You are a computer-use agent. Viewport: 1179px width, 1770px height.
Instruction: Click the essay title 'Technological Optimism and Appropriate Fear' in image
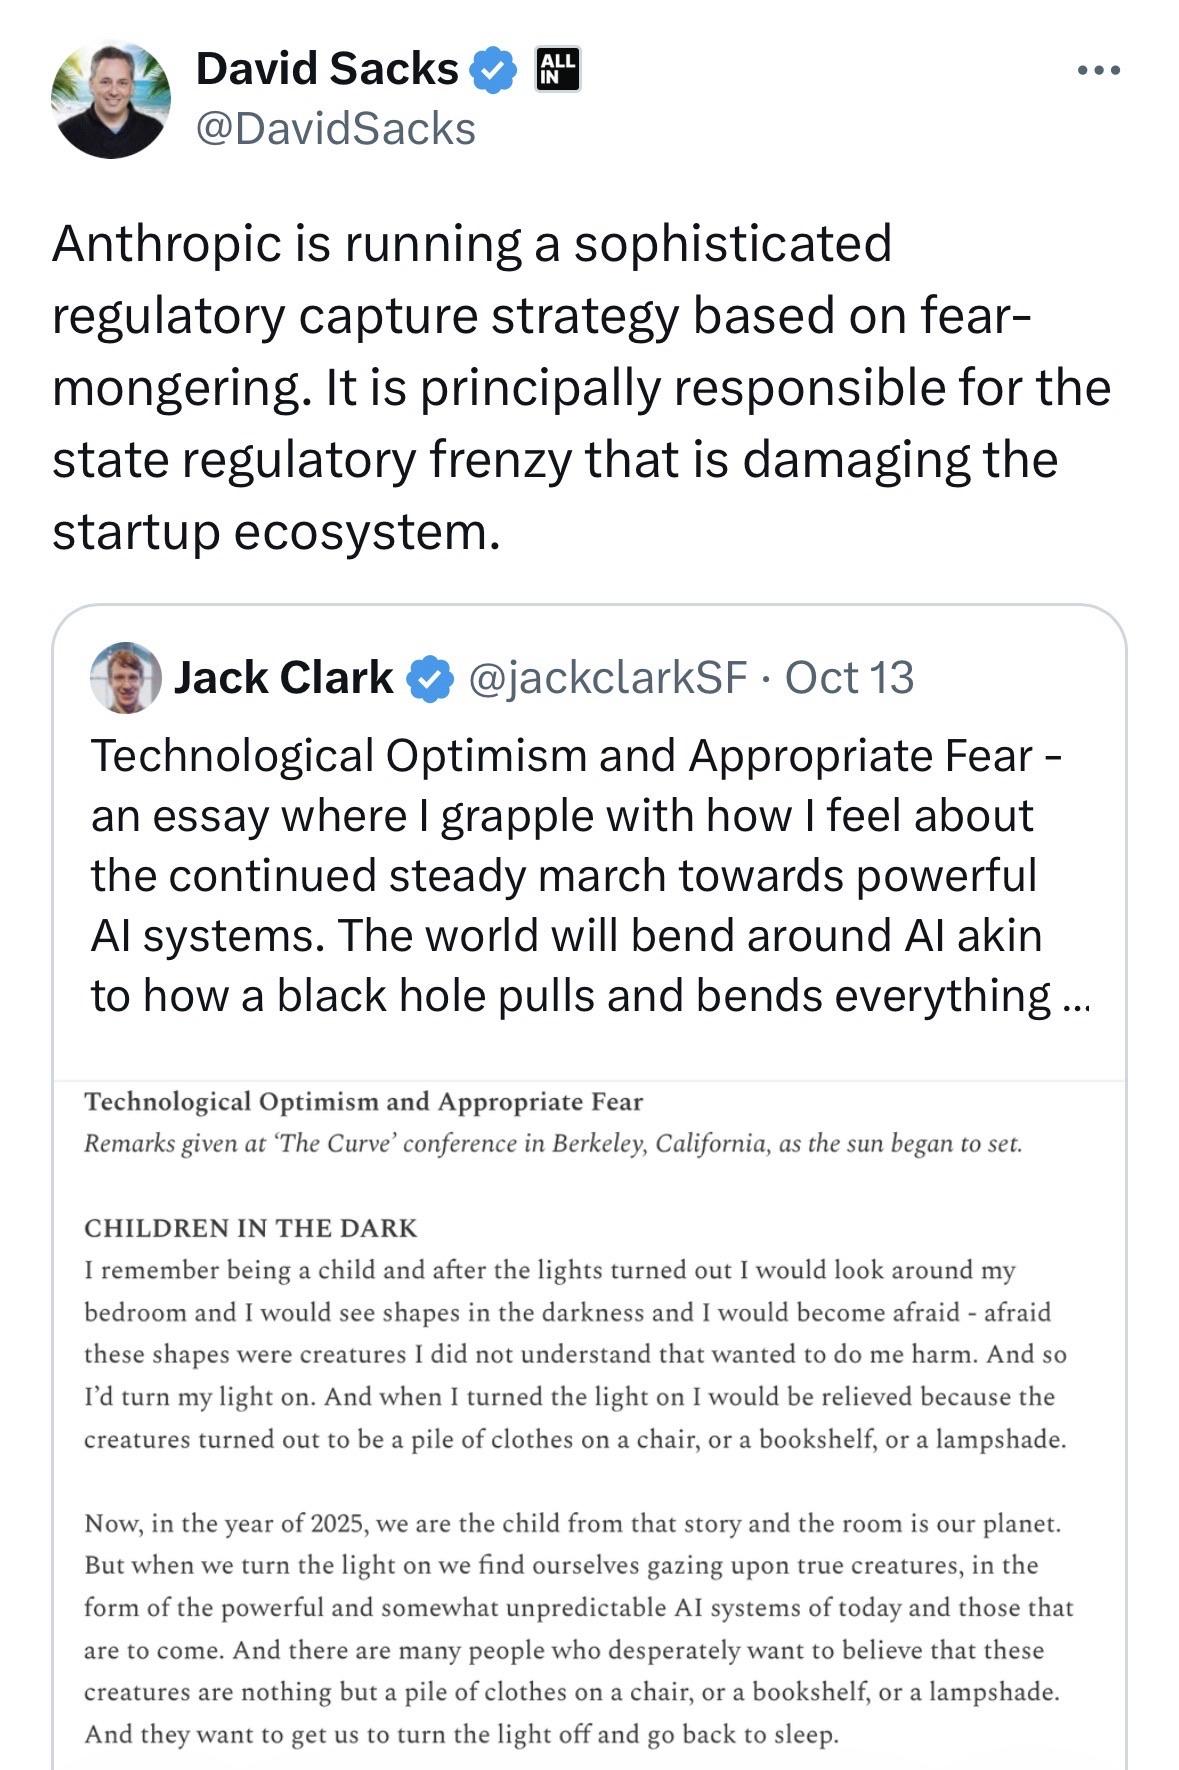point(363,1102)
